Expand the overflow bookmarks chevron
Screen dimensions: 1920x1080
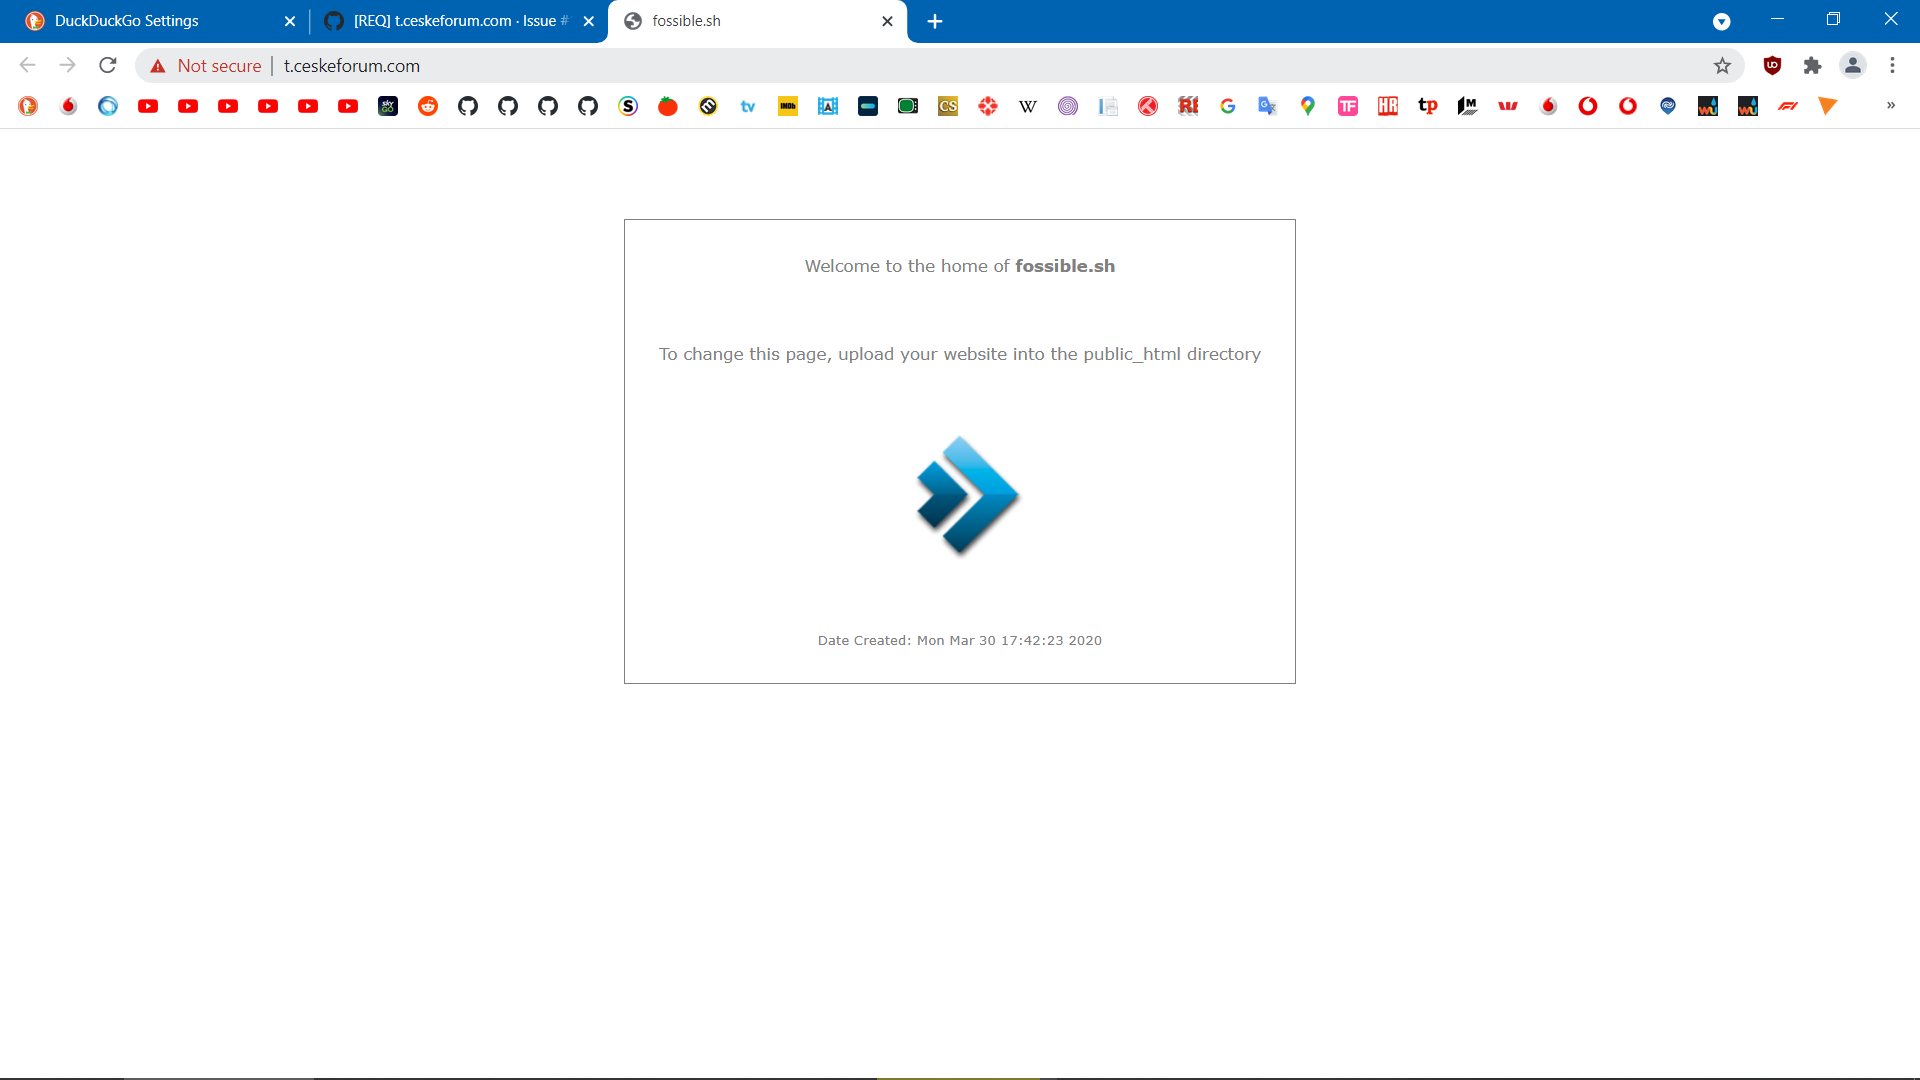tap(1891, 106)
